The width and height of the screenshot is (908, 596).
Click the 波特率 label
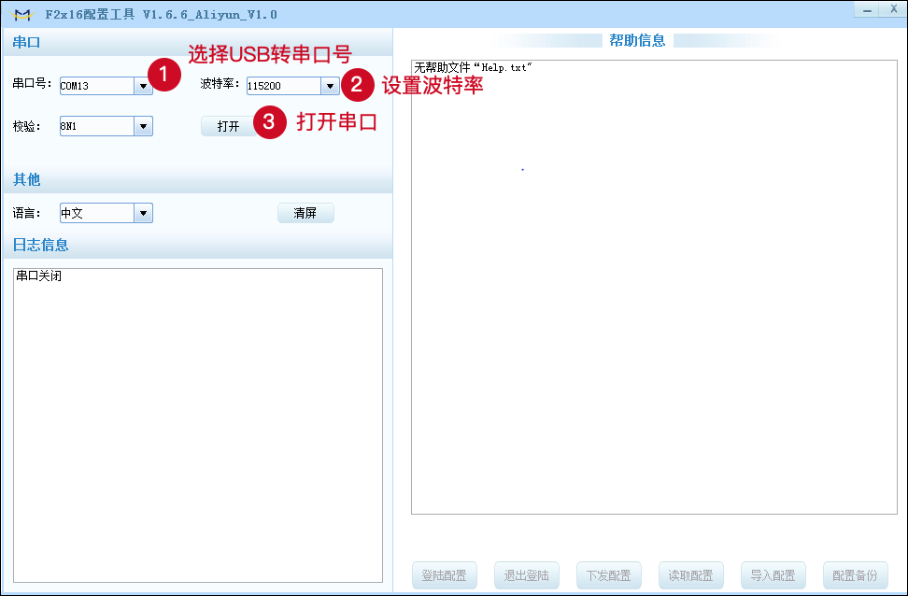[x=219, y=83]
